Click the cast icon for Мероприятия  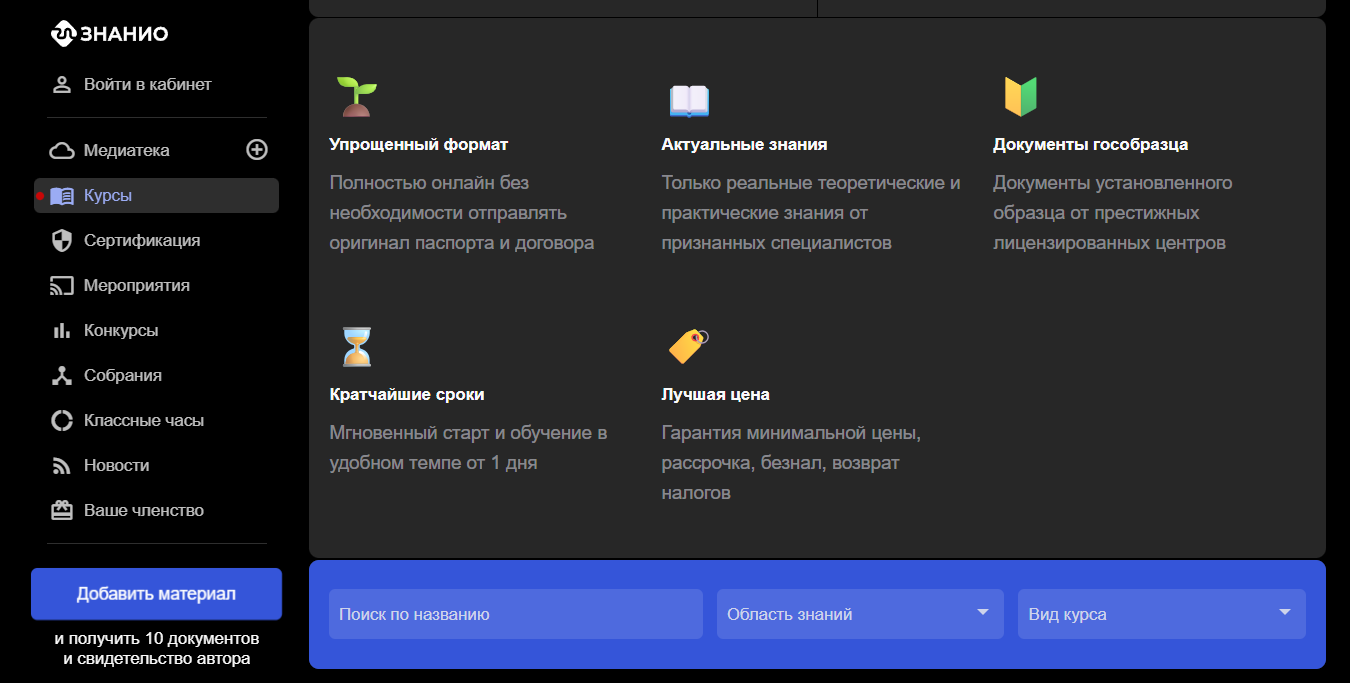click(62, 286)
